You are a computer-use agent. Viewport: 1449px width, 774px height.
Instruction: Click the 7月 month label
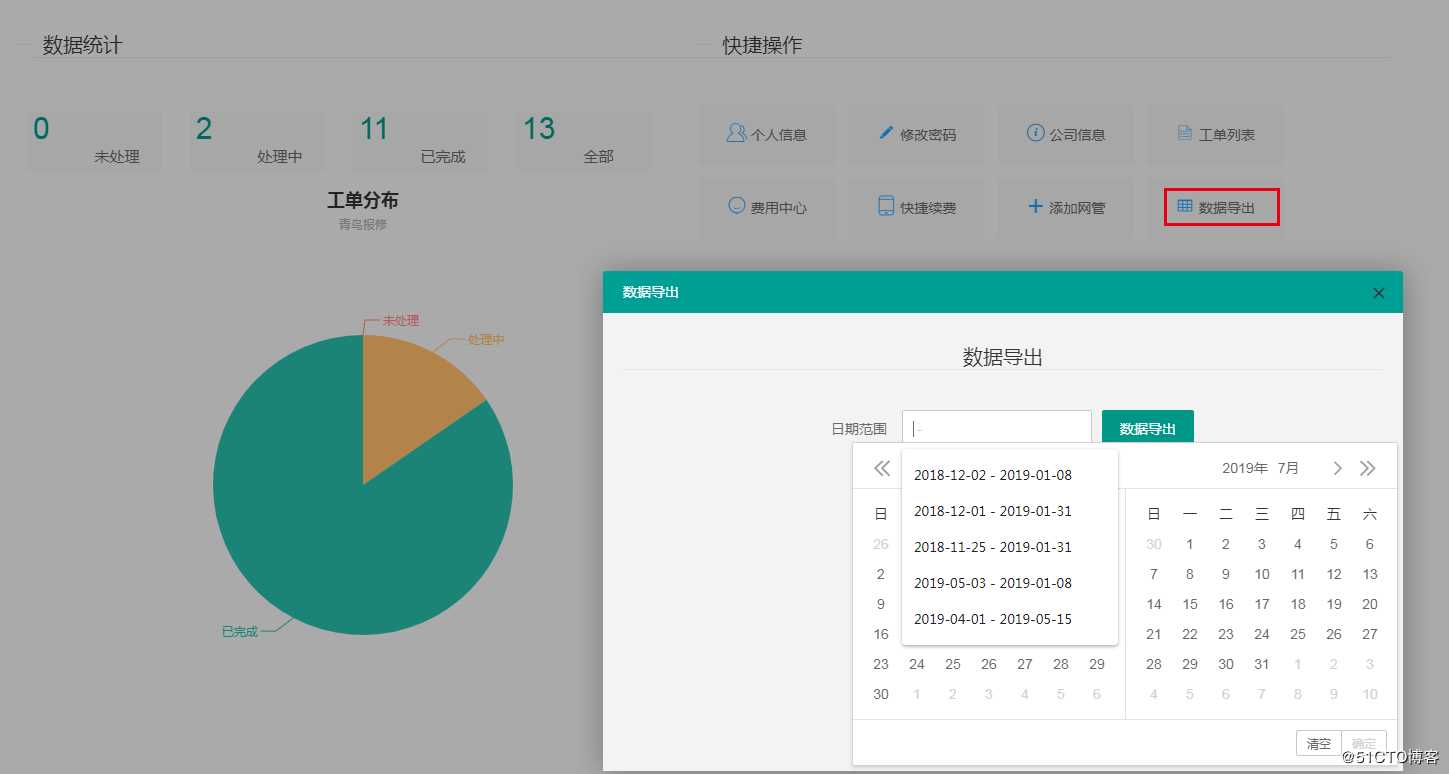[x=1289, y=468]
